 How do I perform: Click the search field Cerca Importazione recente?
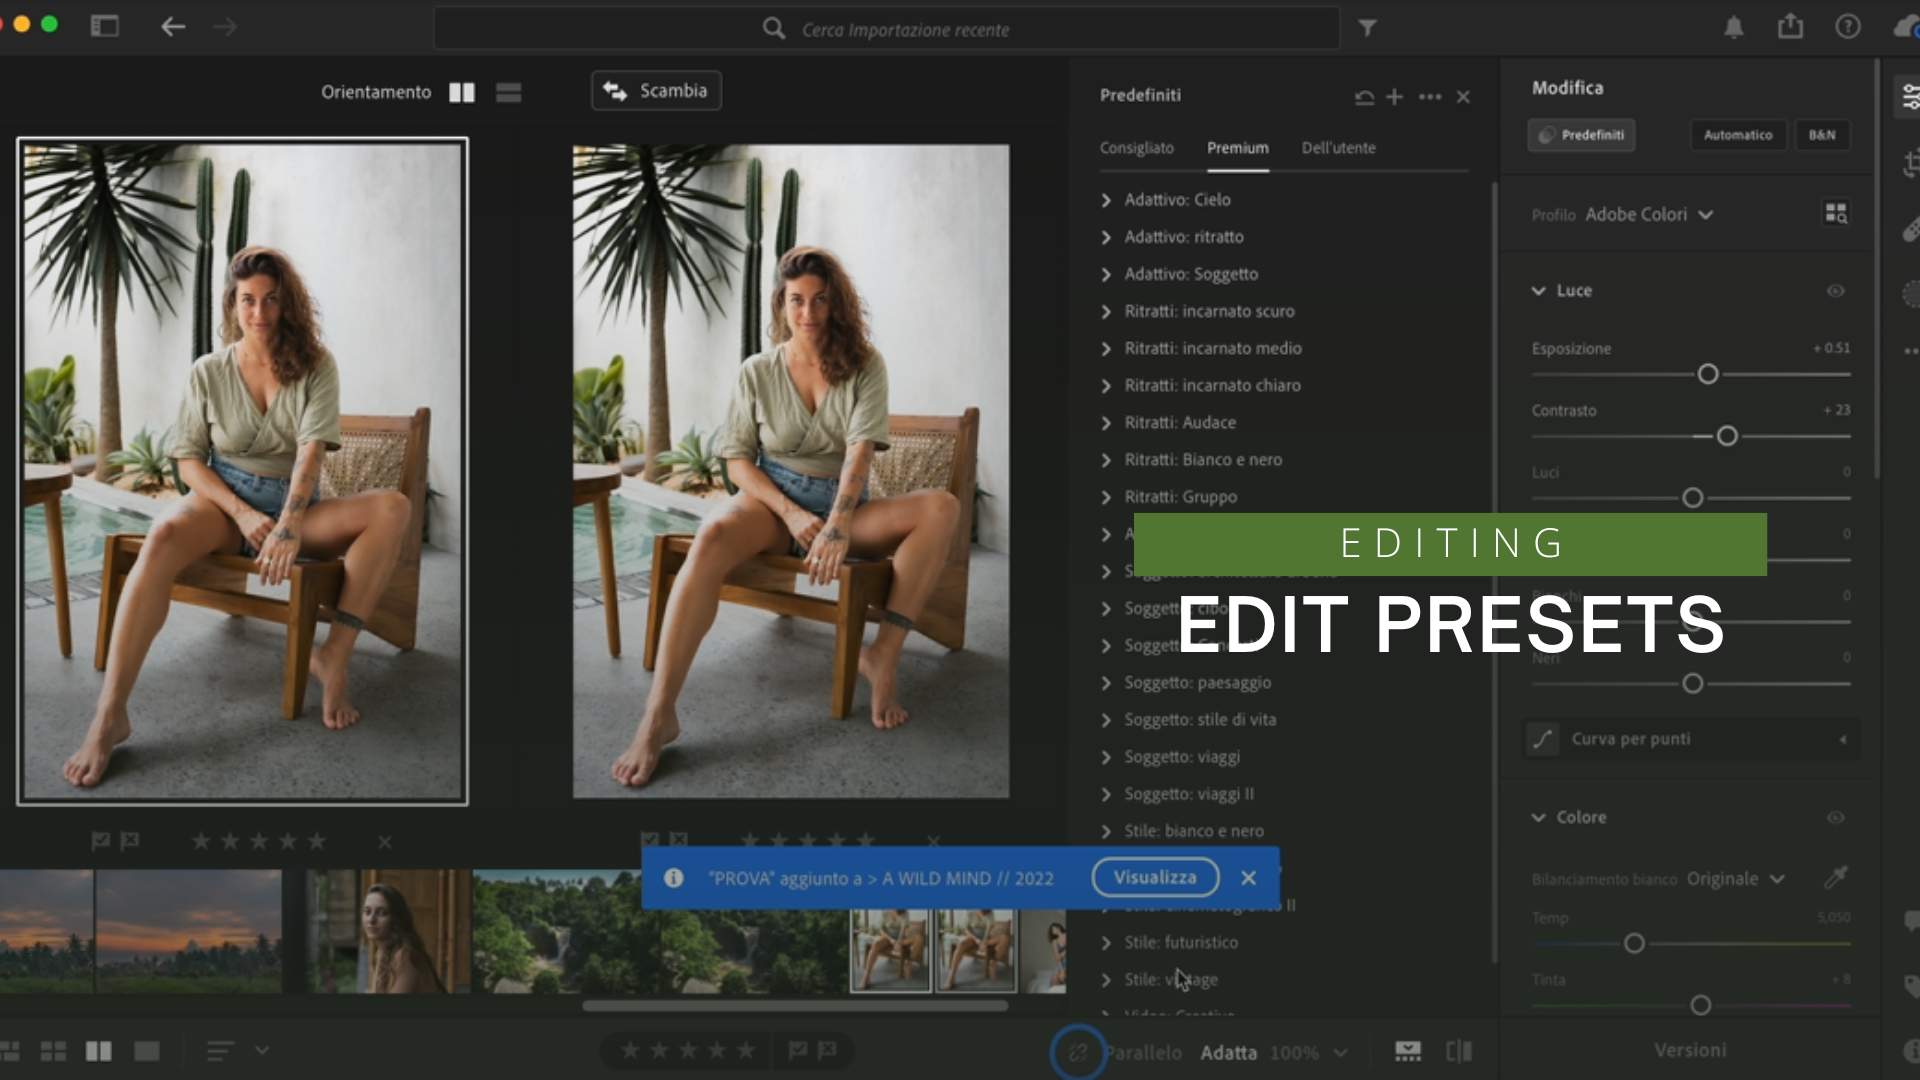pyautogui.click(x=905, y=30)
